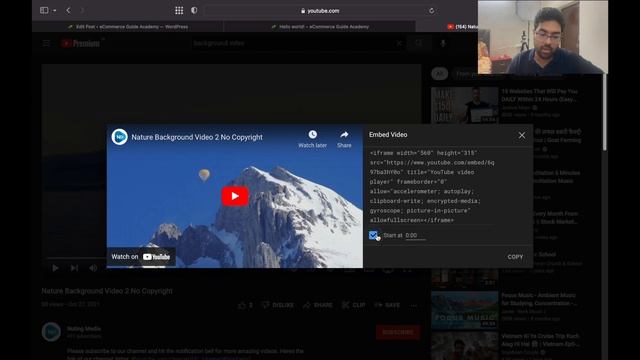Reload the page with refresh icon
The image size is (640, 360).
[431, 11]
